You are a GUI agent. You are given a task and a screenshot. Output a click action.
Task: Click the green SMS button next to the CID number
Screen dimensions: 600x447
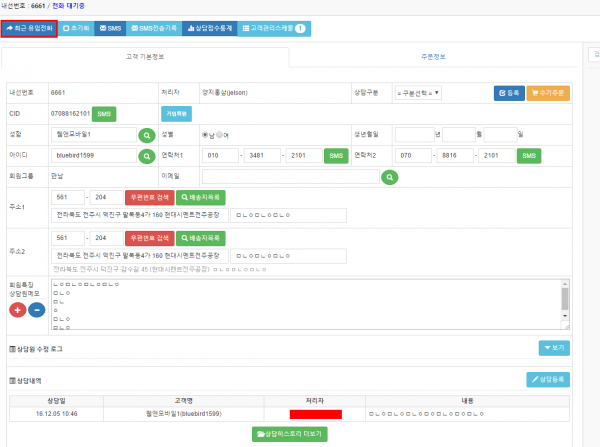[x=104, y=113]
